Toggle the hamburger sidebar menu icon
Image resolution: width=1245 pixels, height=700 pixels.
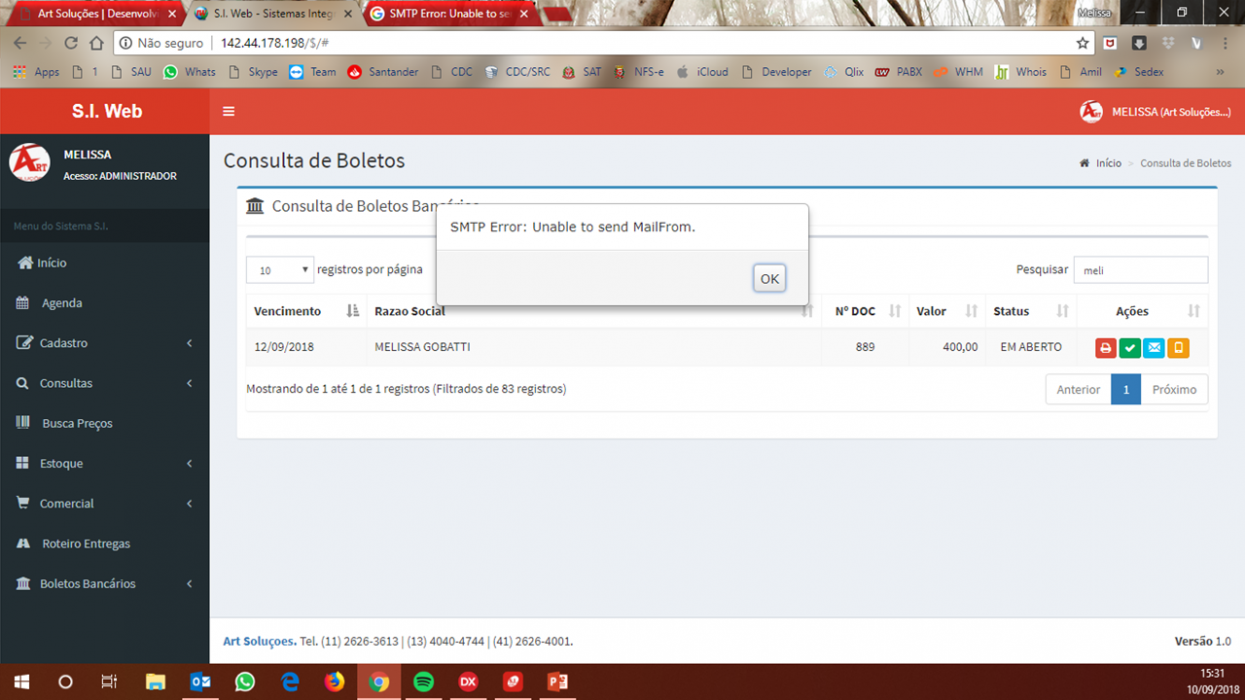tap(229, 112)
